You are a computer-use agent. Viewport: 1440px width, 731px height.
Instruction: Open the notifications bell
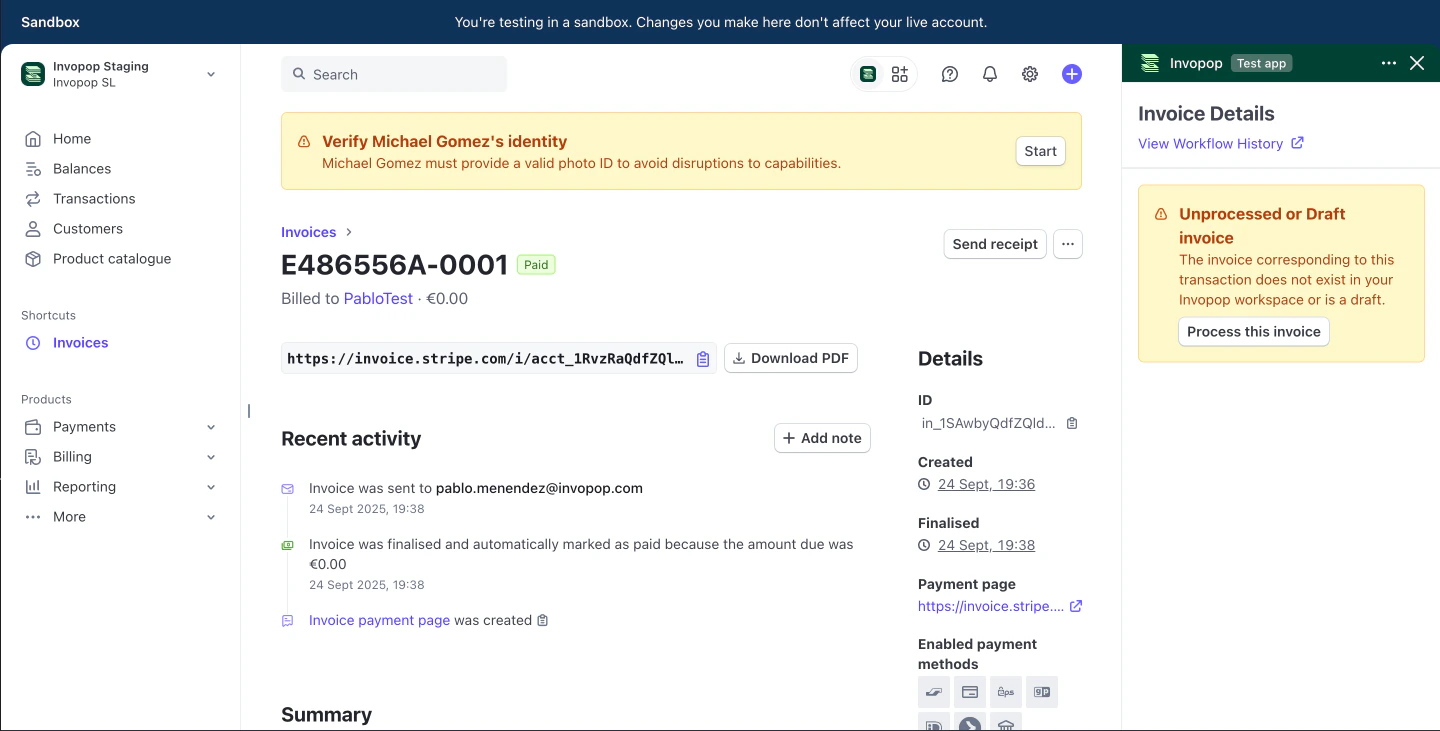click(x=989, y=74)
